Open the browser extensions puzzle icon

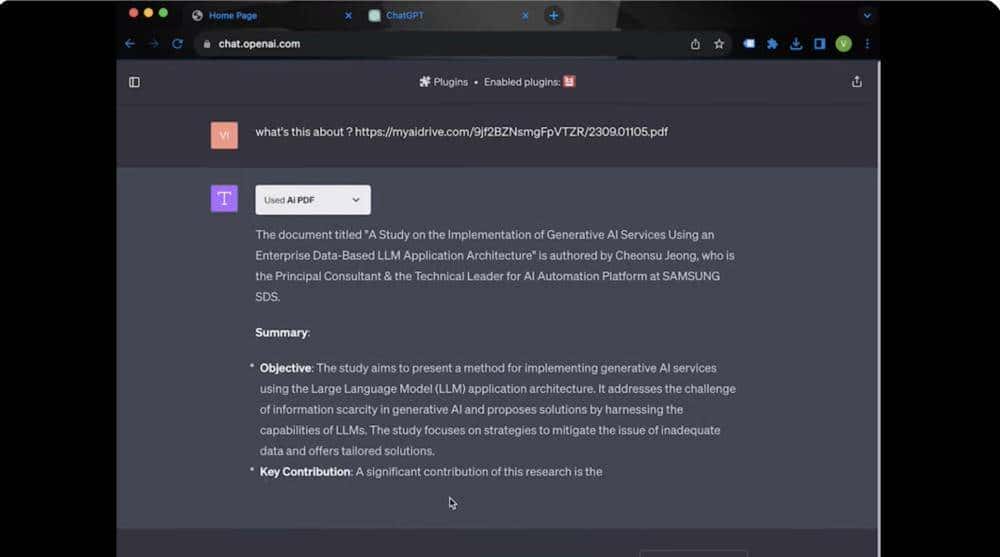(x=772, y=44)
